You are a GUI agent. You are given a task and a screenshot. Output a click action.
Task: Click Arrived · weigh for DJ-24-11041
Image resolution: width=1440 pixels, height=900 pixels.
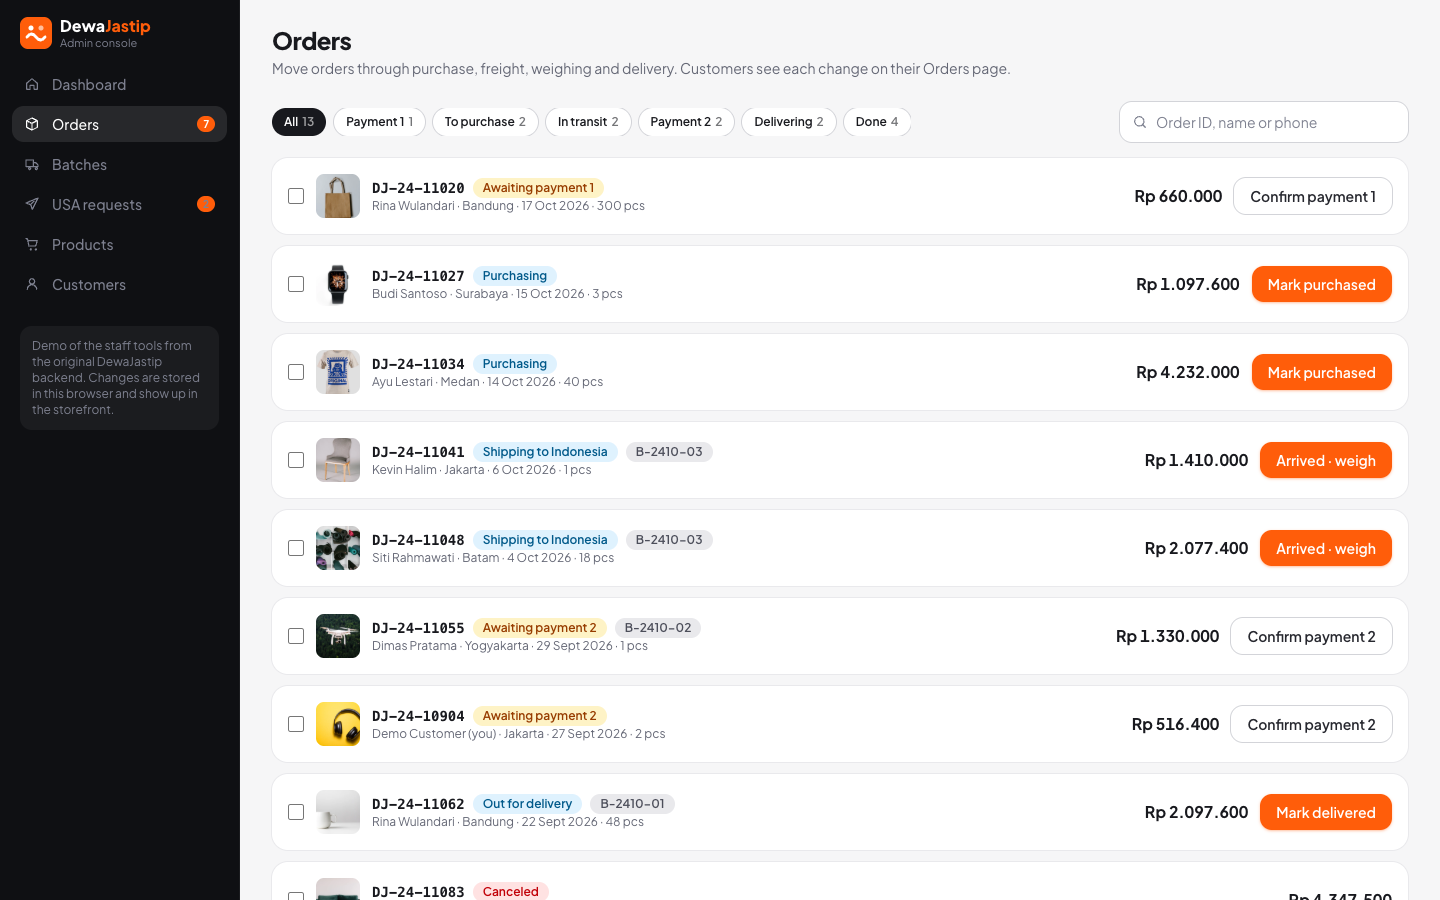click(1326, 460)
